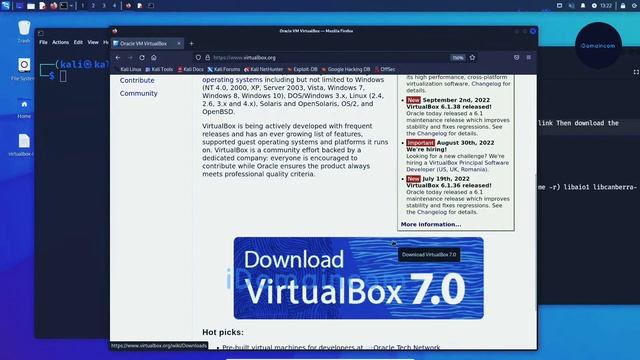Viewport: 640px width, 360px height.
Task: Switch to workspace 2
Action: [93, 6]
